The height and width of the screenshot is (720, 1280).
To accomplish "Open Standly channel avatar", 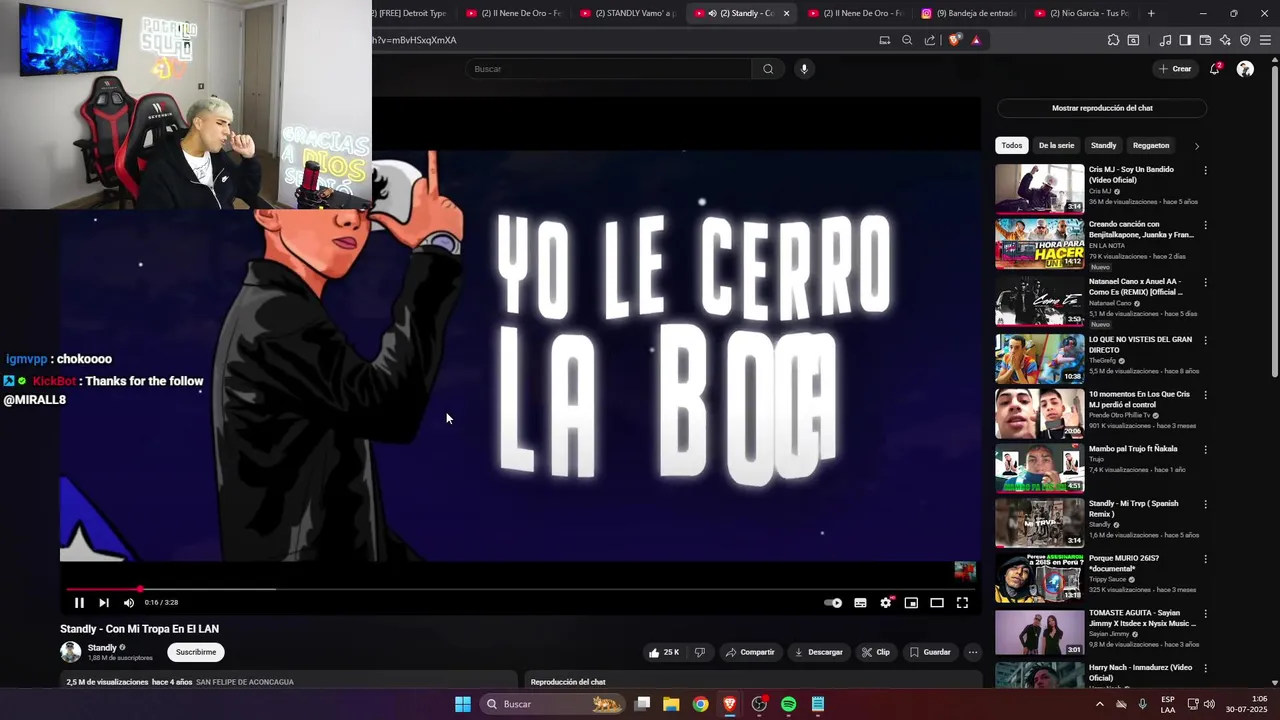I will pyautogui.click(x=71, y=652).
